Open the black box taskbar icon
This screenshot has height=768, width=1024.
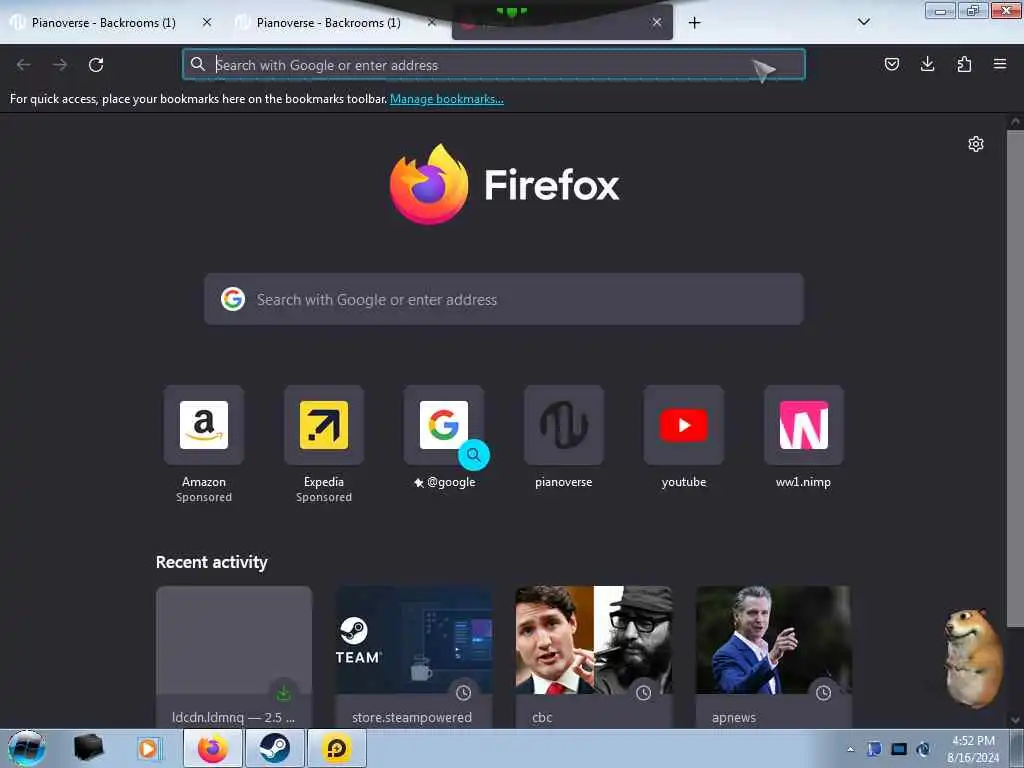(x=88, y=748)
